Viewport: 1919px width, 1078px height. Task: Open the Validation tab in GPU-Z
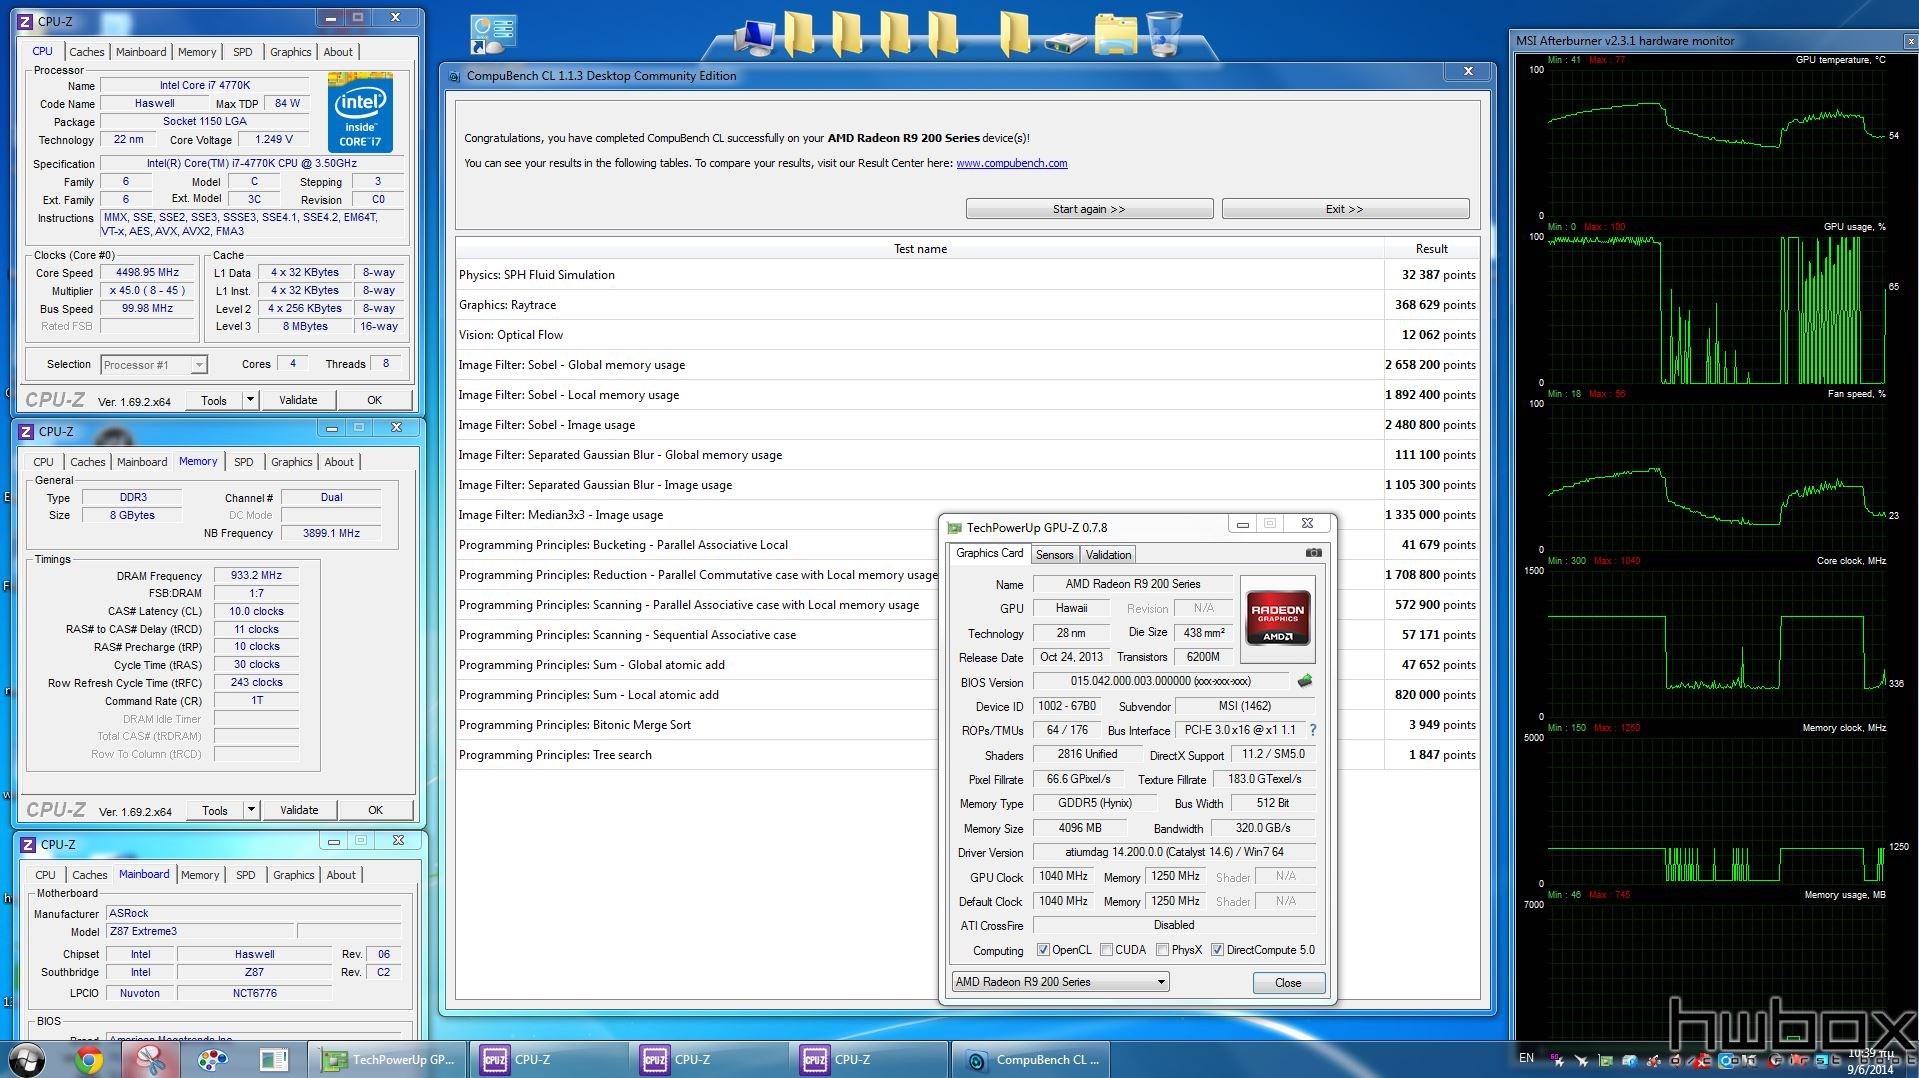coord(1108,555)
